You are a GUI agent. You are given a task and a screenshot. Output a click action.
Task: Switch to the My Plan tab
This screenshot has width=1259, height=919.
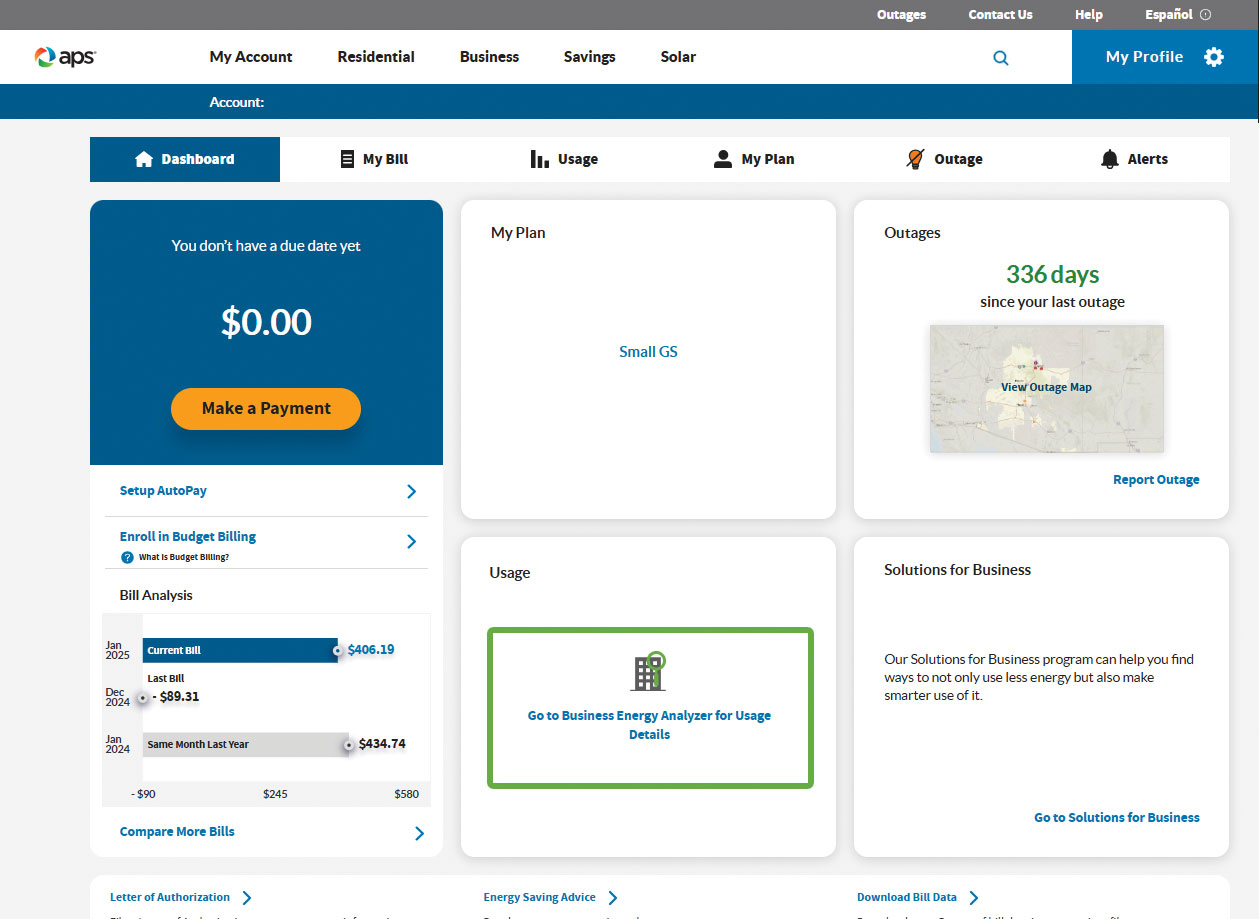(754, 159)
